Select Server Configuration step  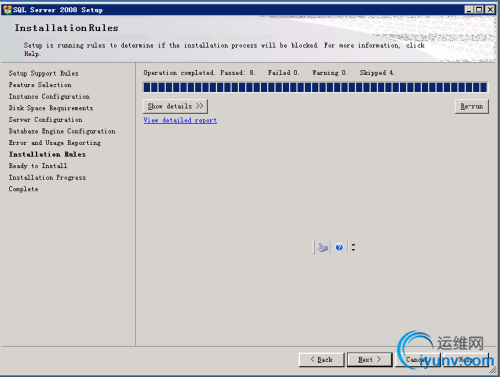tap(45, 120)
